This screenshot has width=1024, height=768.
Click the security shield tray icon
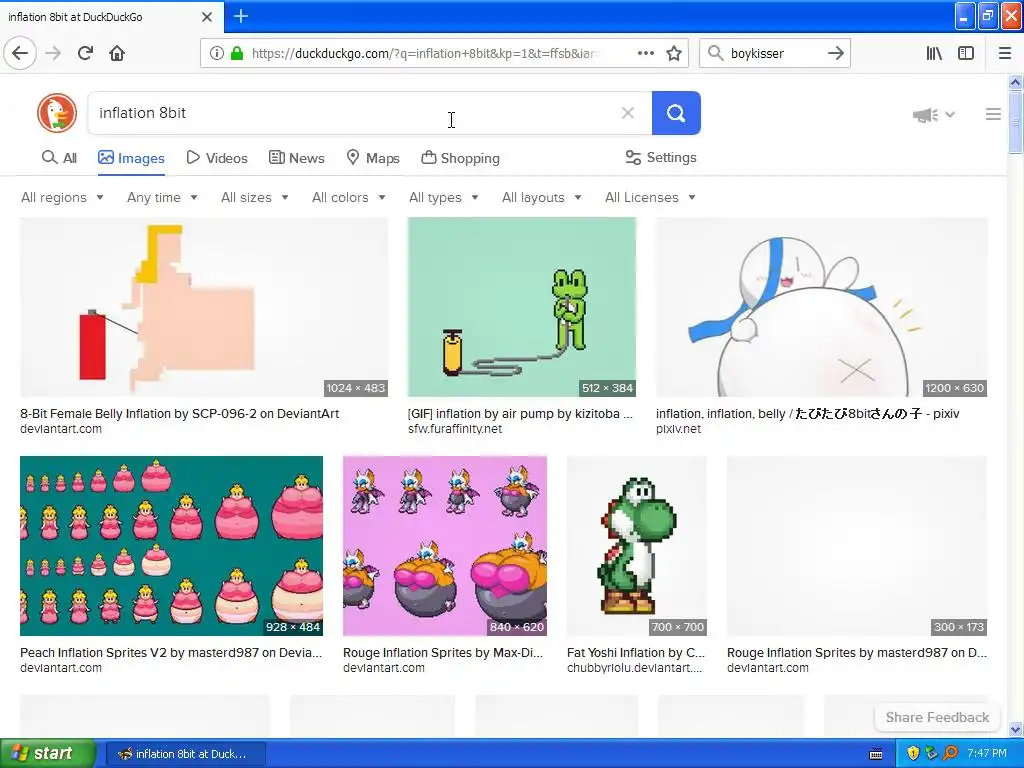click(x=913, y=754)
